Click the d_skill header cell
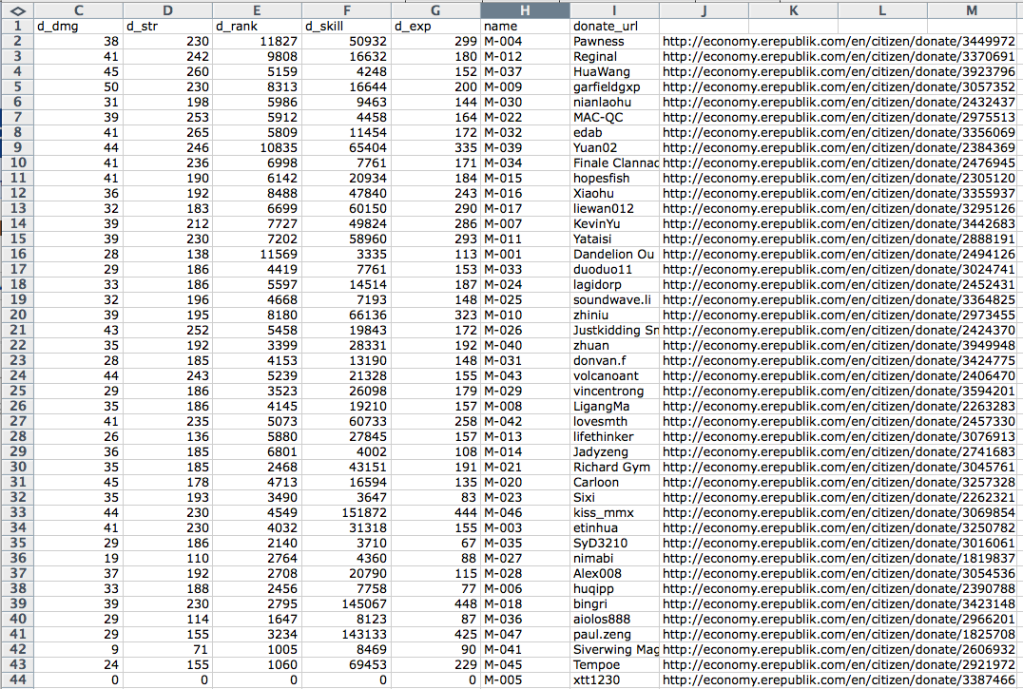1023x689 pixels. click(x=346, y=25)
